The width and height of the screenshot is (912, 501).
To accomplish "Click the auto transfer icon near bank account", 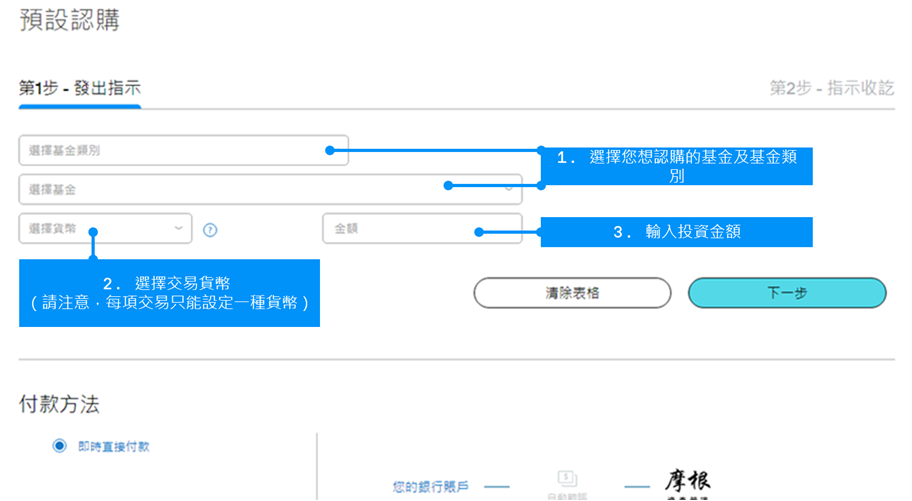I will click(567, 481).
